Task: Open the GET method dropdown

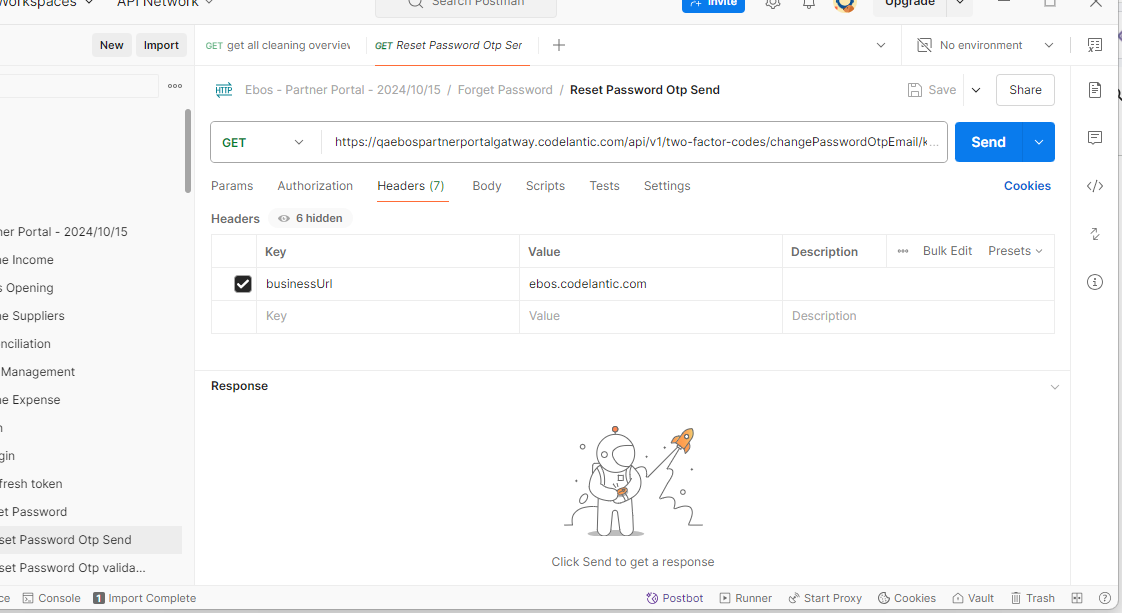Action: pos(263,142)
